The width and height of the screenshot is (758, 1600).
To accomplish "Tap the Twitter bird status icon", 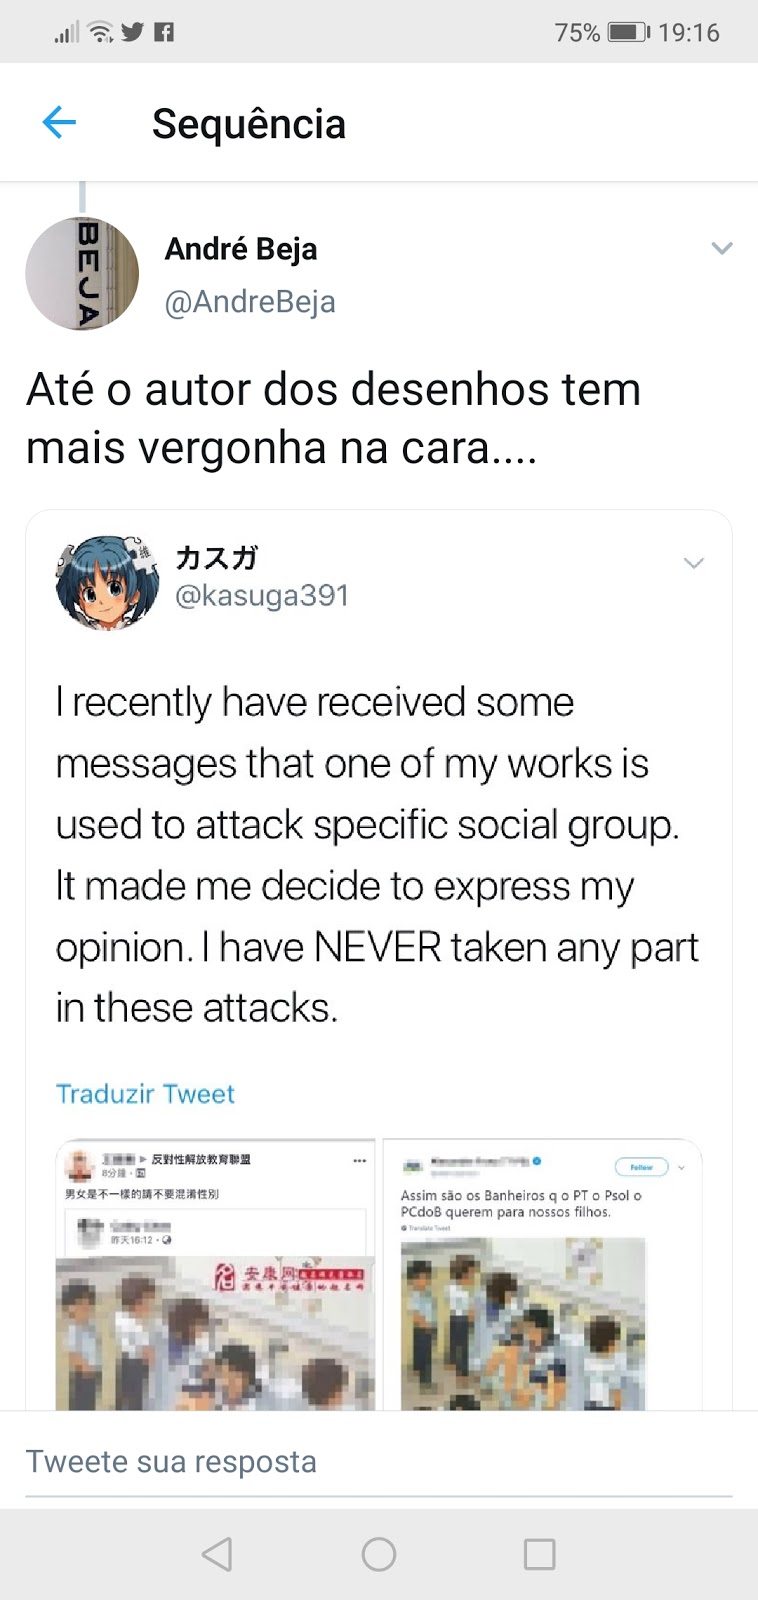I will [x=132, y=32].
